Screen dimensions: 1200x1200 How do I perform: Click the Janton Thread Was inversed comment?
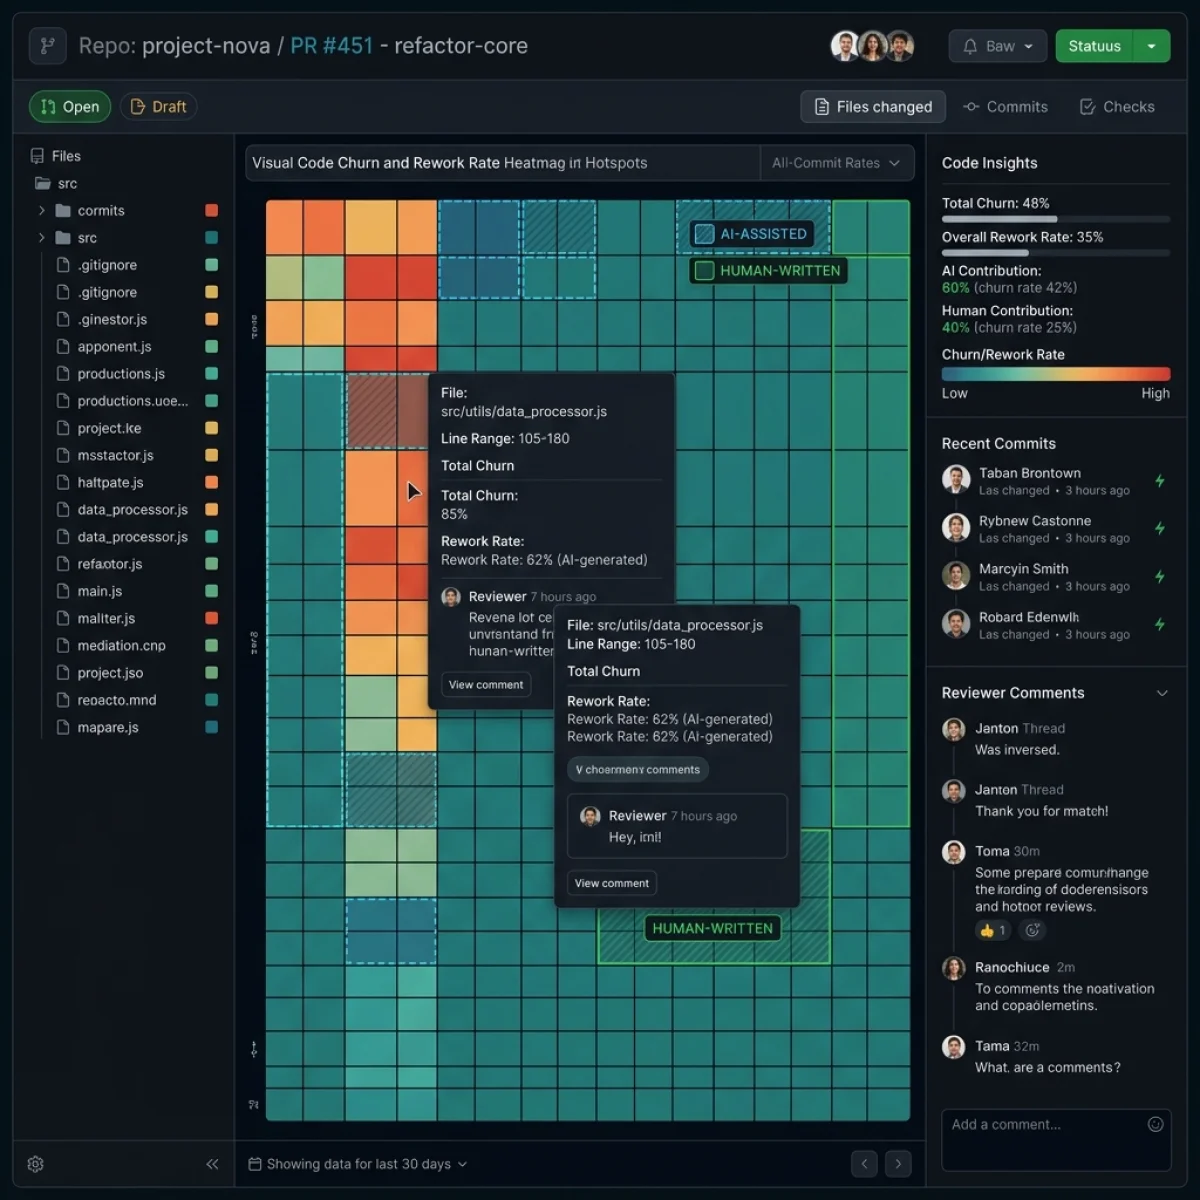click(1055, 739)
